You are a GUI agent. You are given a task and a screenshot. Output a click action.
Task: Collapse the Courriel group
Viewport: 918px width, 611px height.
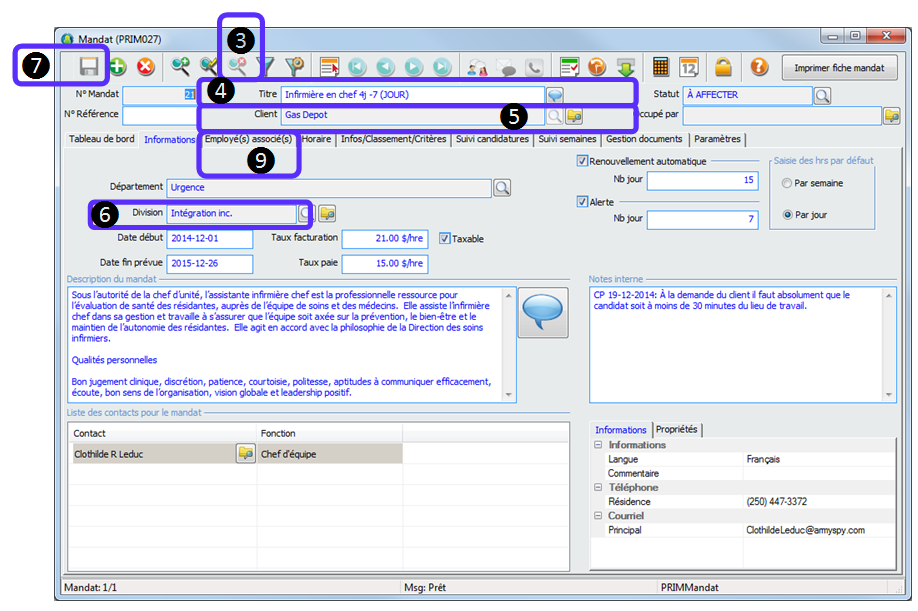tap(598, 516)
